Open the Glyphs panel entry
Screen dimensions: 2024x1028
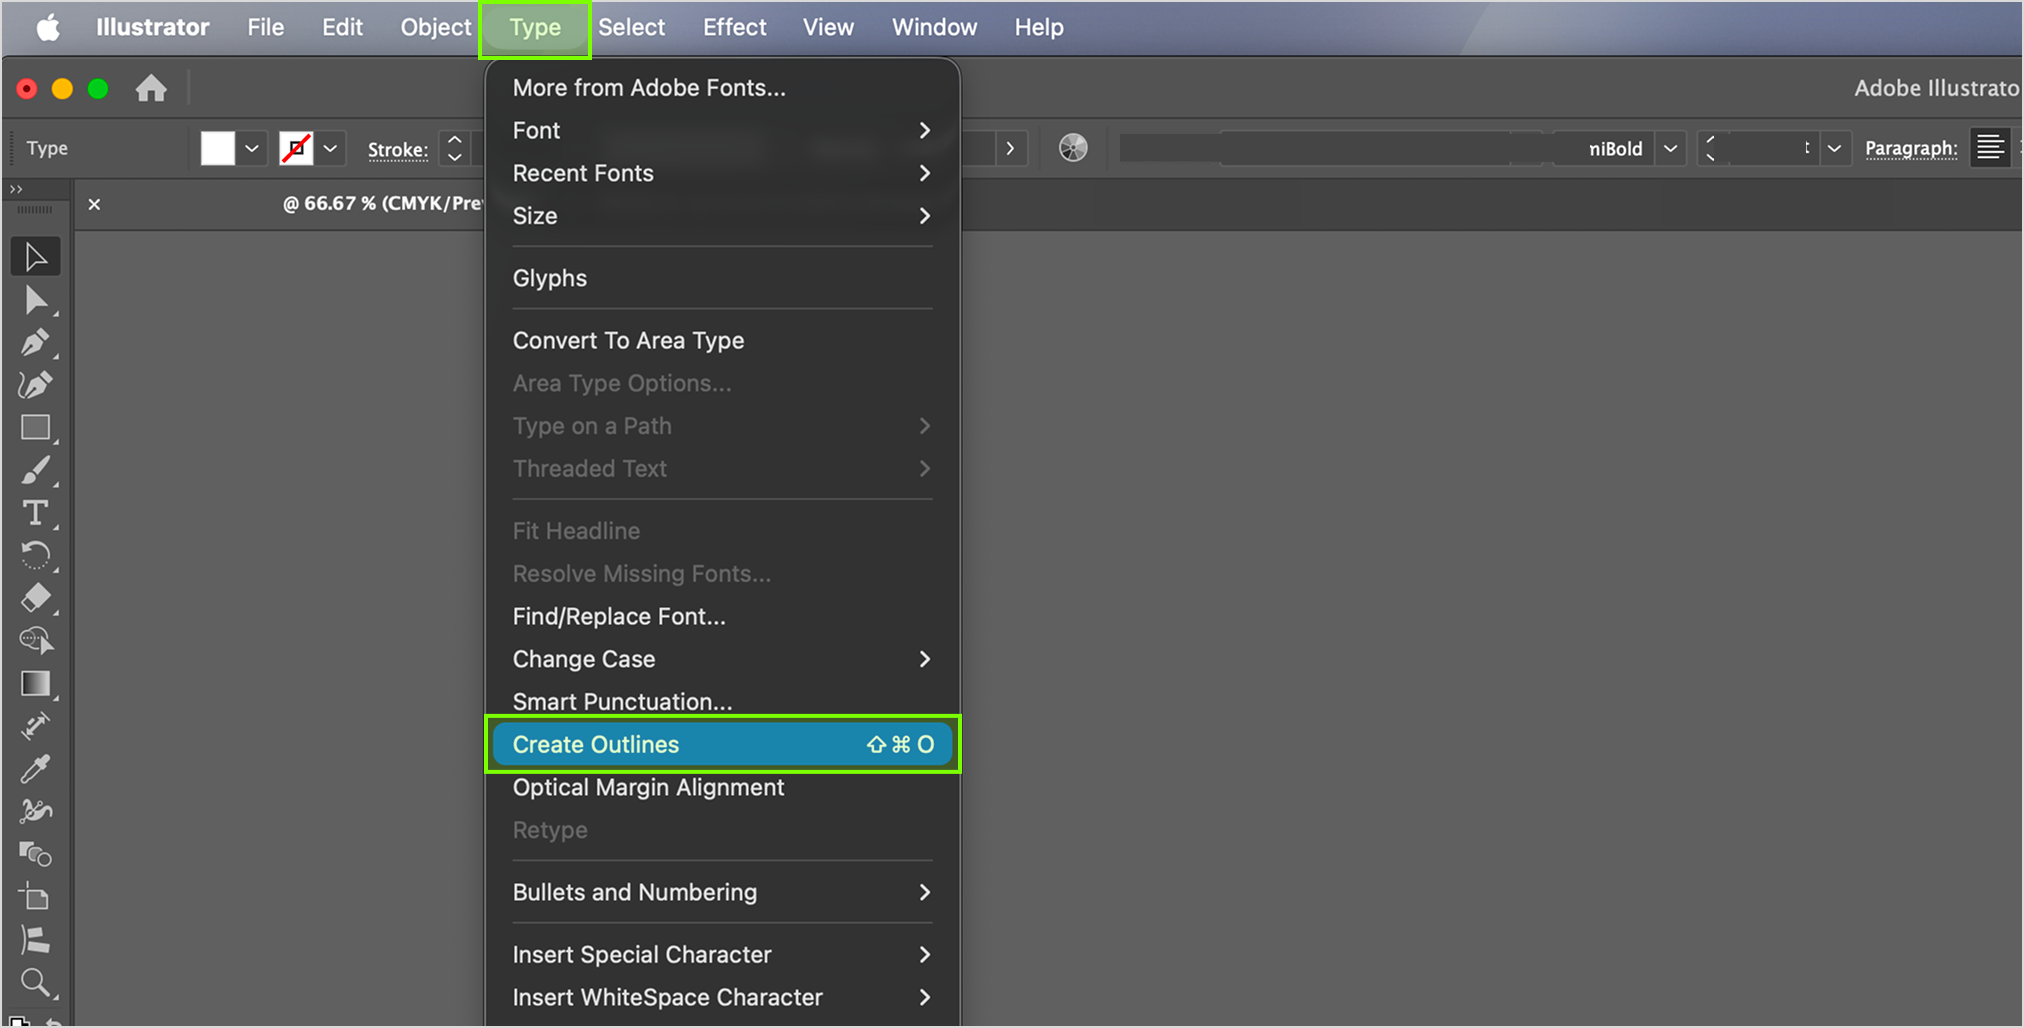(x=549, y=278)
